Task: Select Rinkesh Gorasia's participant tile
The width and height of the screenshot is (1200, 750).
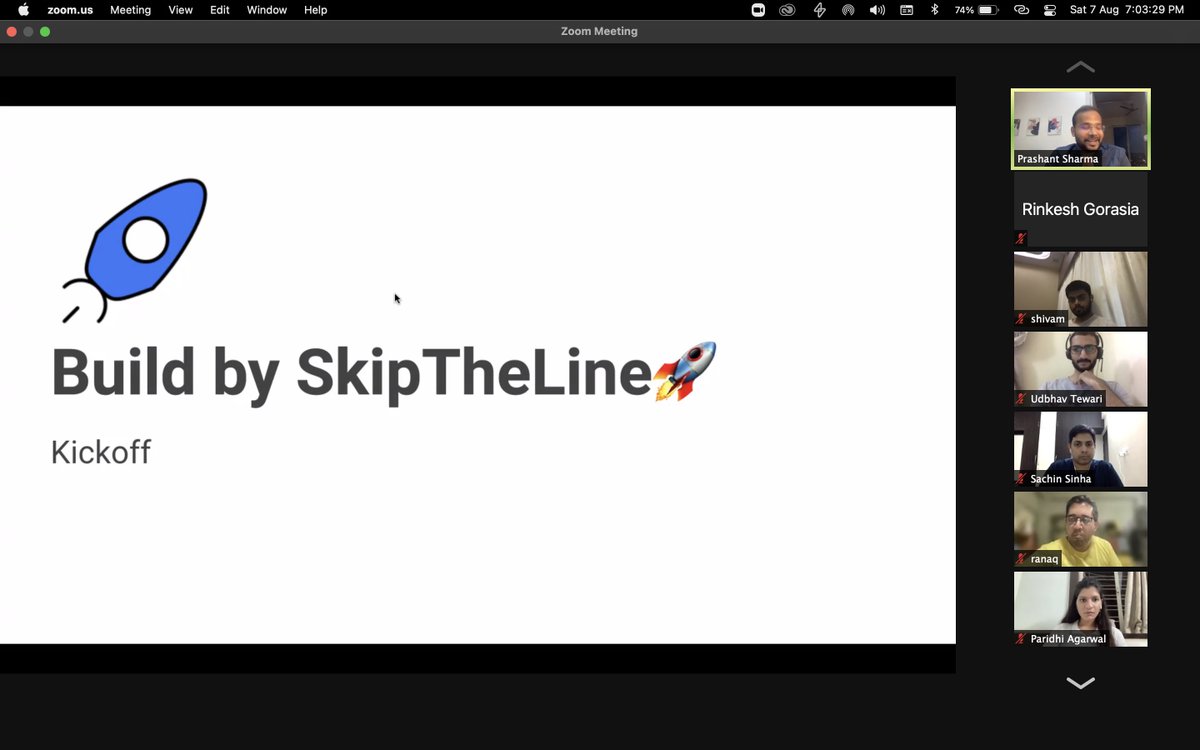Action: (1080, 209)
